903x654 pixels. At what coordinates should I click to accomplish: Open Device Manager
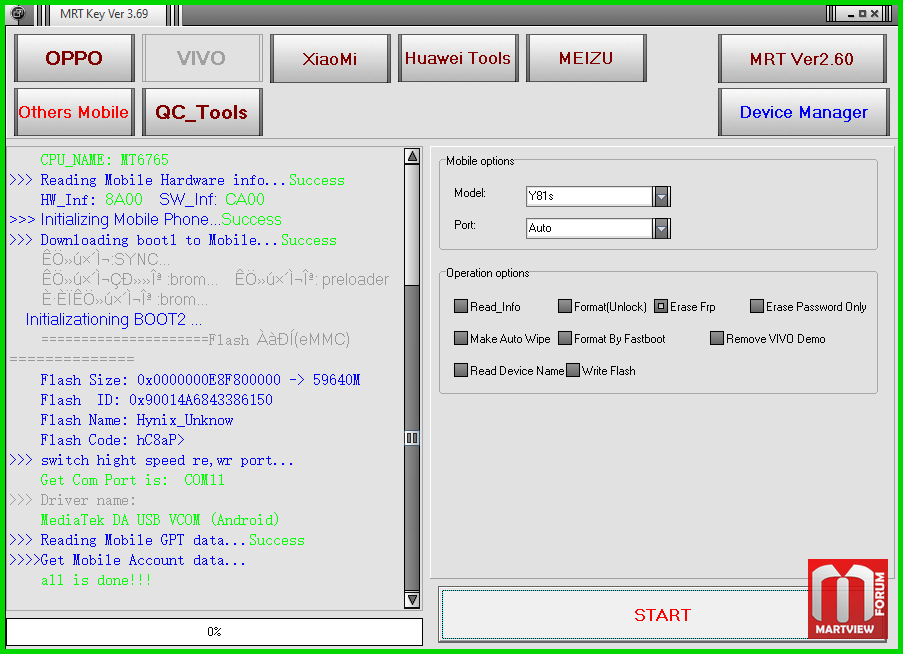coord(803,112)
